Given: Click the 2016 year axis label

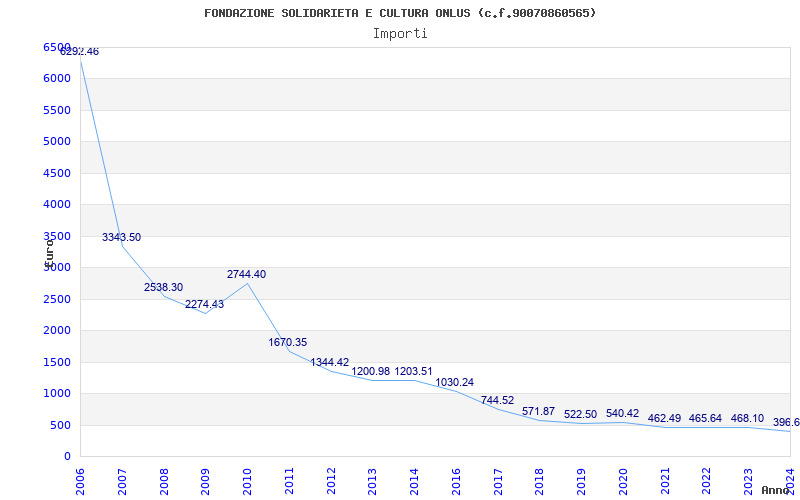Looking at the screenshot, I should pyautogui.click(x=456, y=482).
